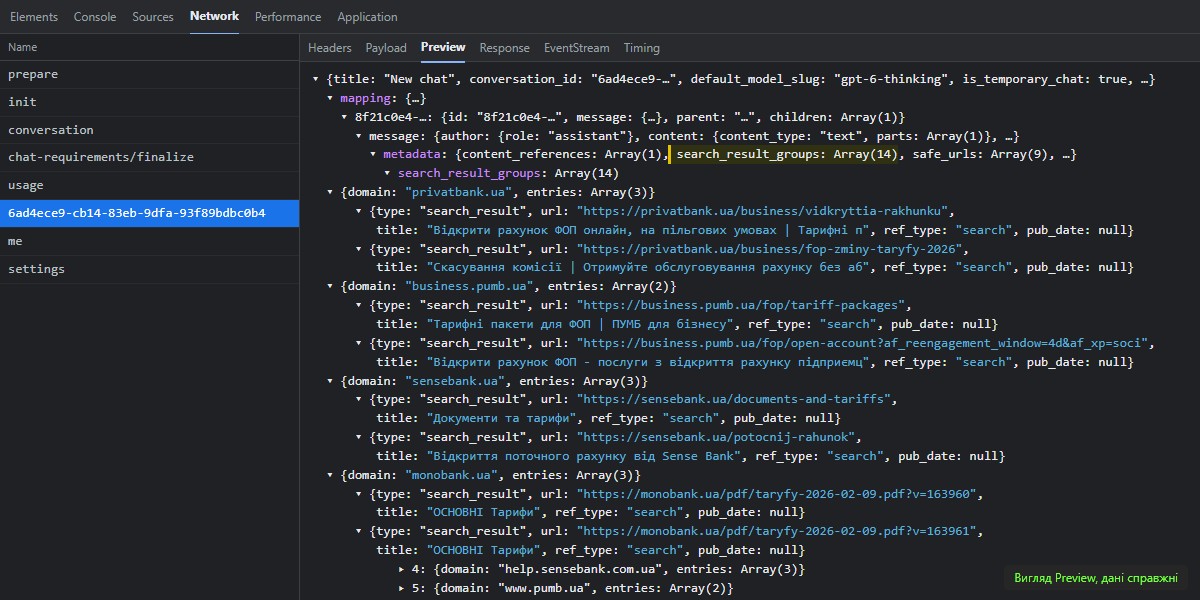
Task: Show the Timing tab
Action: (x=642, y=48)
